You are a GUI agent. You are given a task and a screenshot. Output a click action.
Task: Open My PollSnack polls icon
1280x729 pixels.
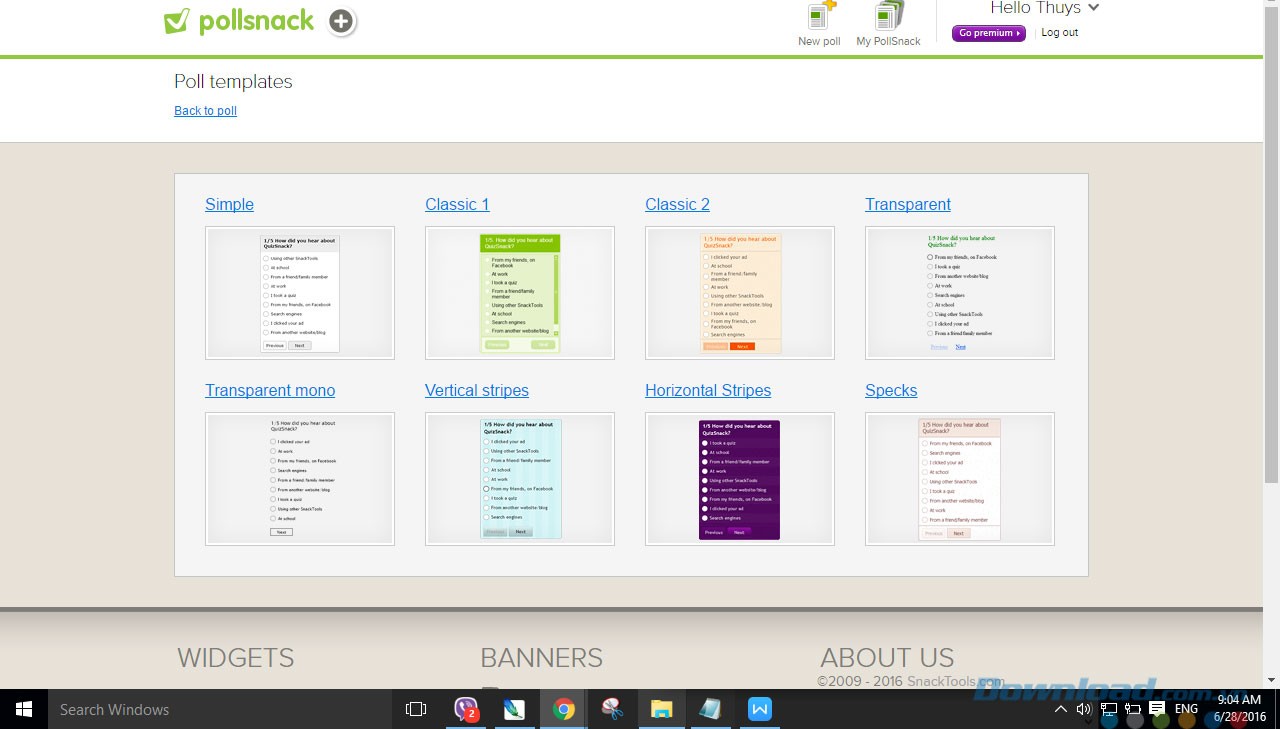pos(888,18)
